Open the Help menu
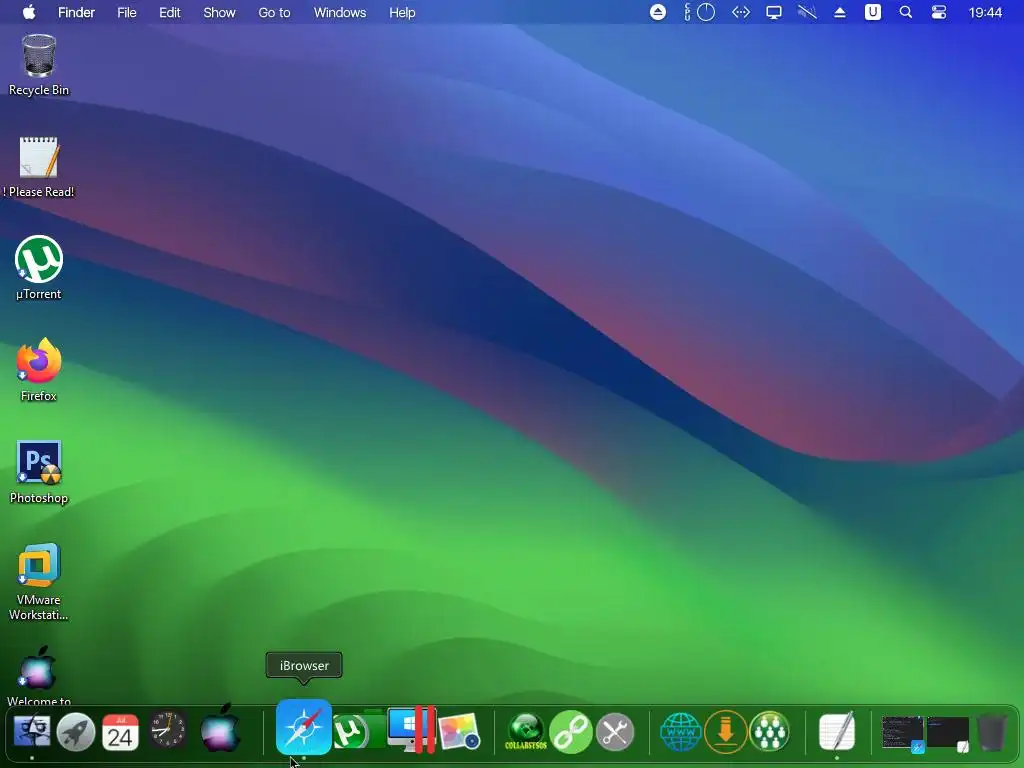 (402, 12)
